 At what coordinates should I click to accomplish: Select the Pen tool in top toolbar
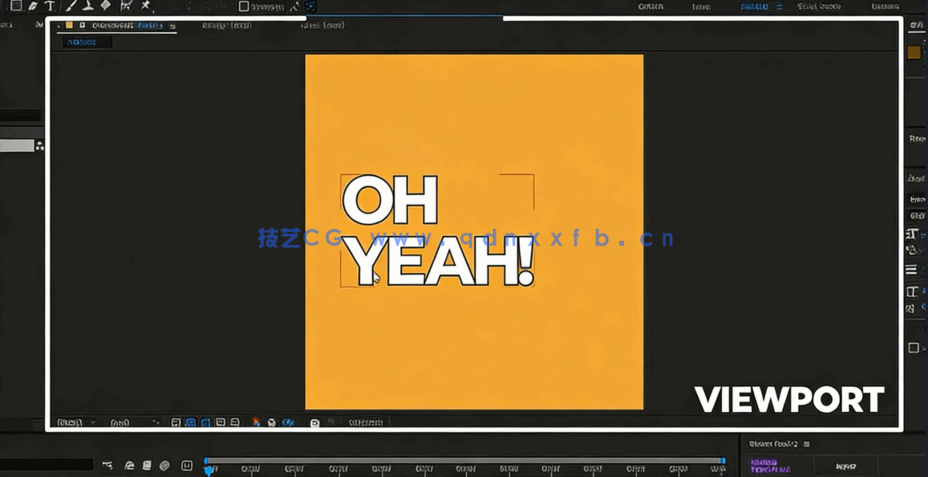coord(32,6)
